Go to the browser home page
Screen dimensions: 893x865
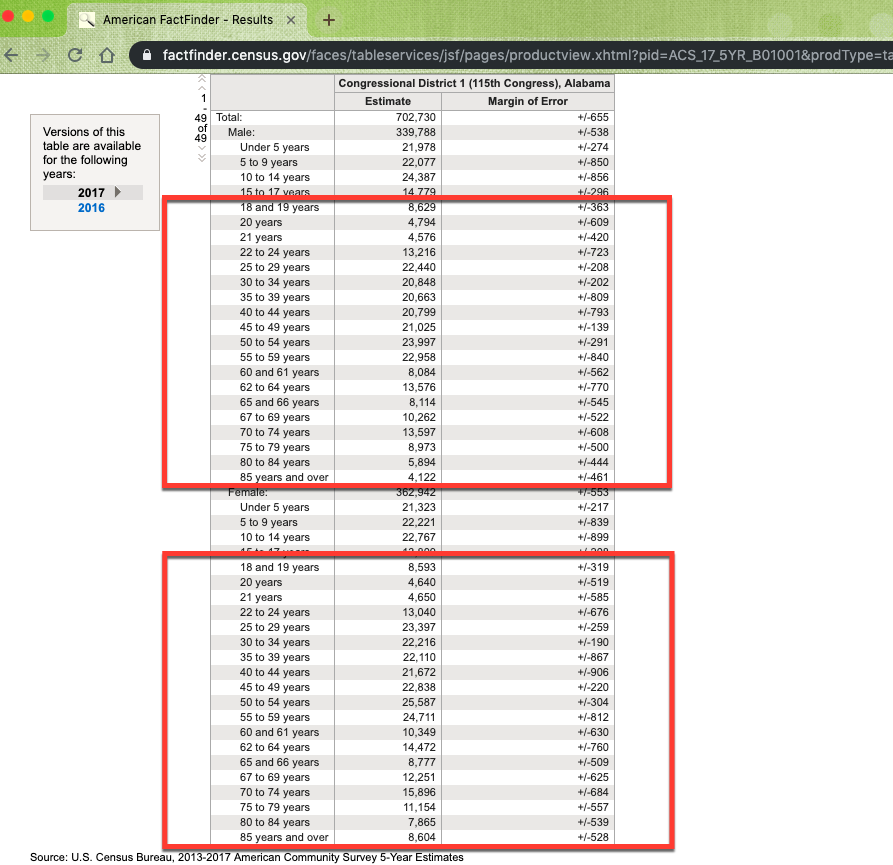107,55
